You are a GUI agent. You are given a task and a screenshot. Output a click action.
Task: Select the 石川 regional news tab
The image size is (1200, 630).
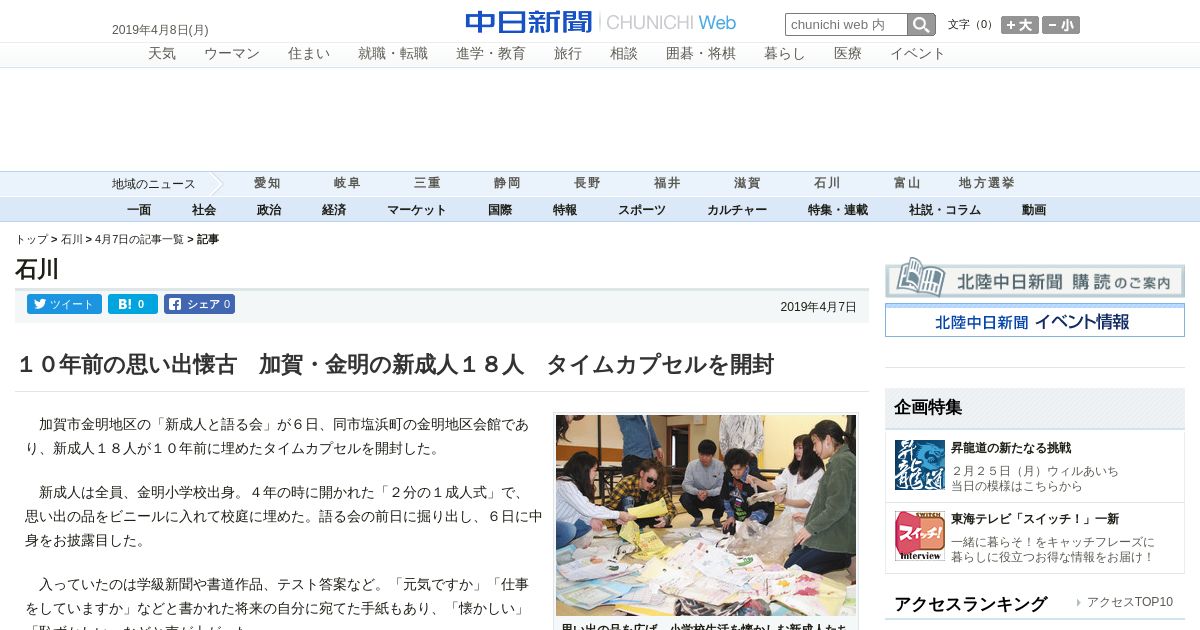827,183
